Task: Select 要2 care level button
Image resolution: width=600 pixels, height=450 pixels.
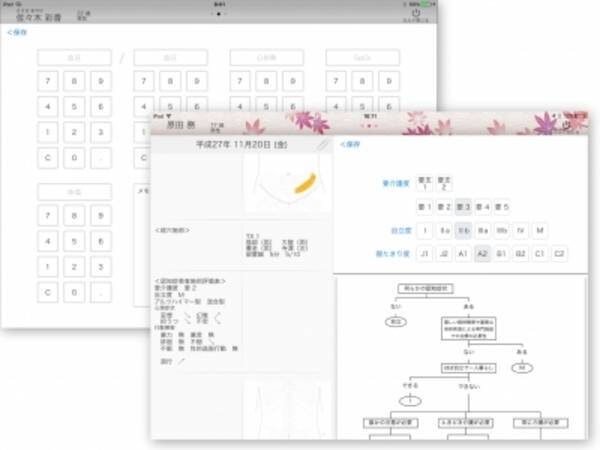Action: (444, 207)
